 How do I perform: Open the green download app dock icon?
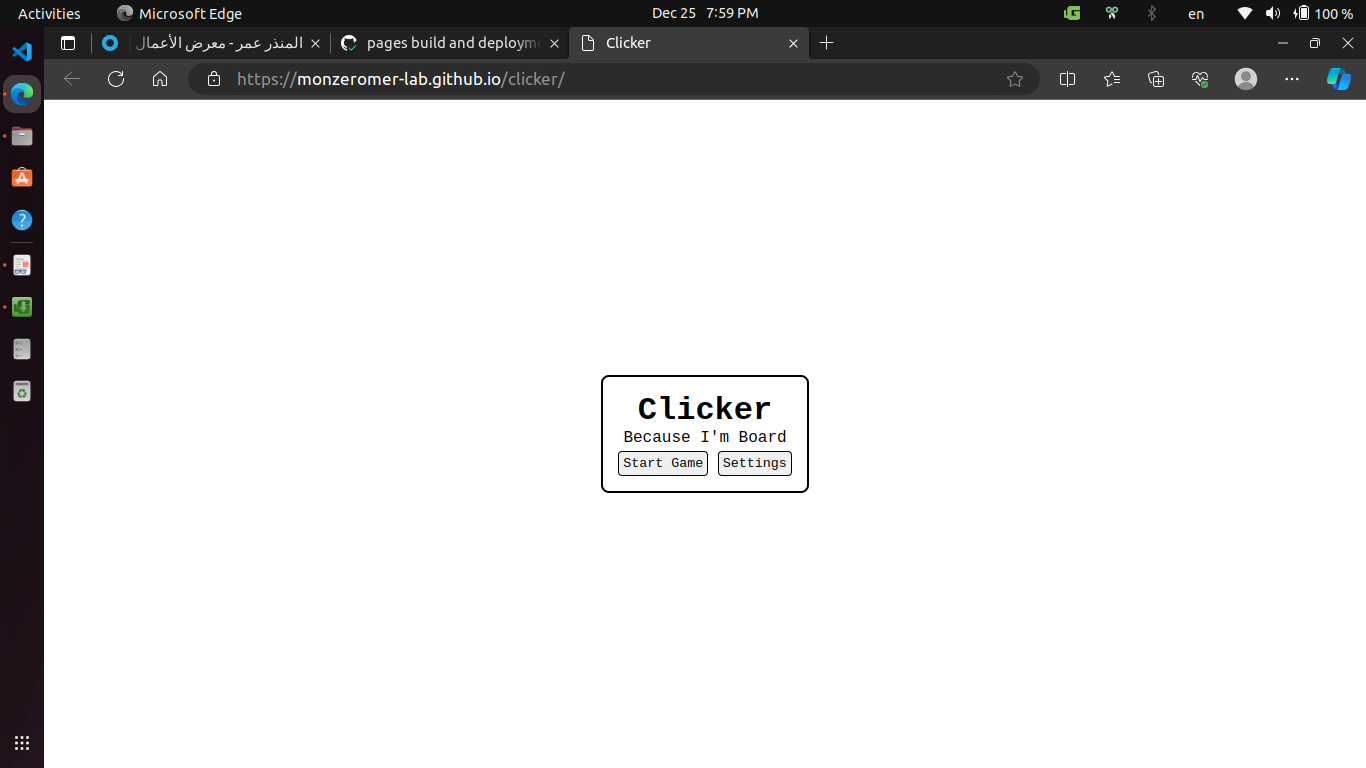pyautogui.click(x=22, y=307)
